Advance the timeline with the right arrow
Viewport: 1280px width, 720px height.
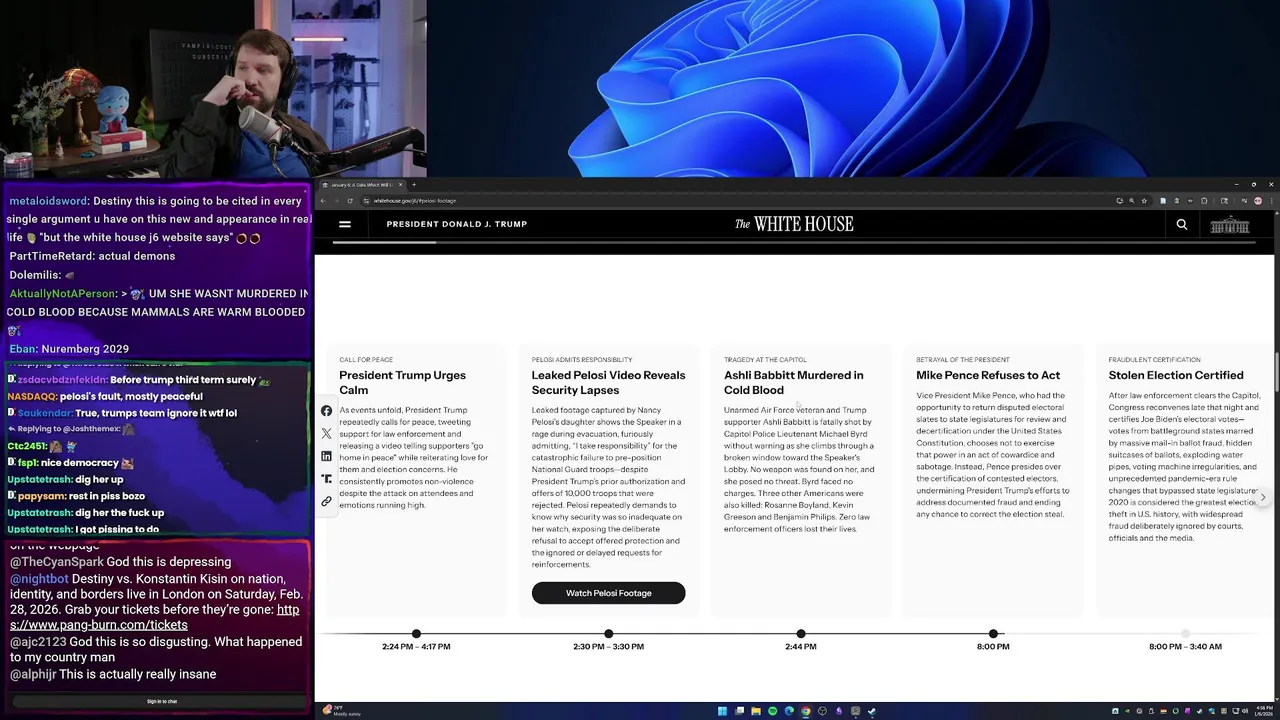[1263, 497]
